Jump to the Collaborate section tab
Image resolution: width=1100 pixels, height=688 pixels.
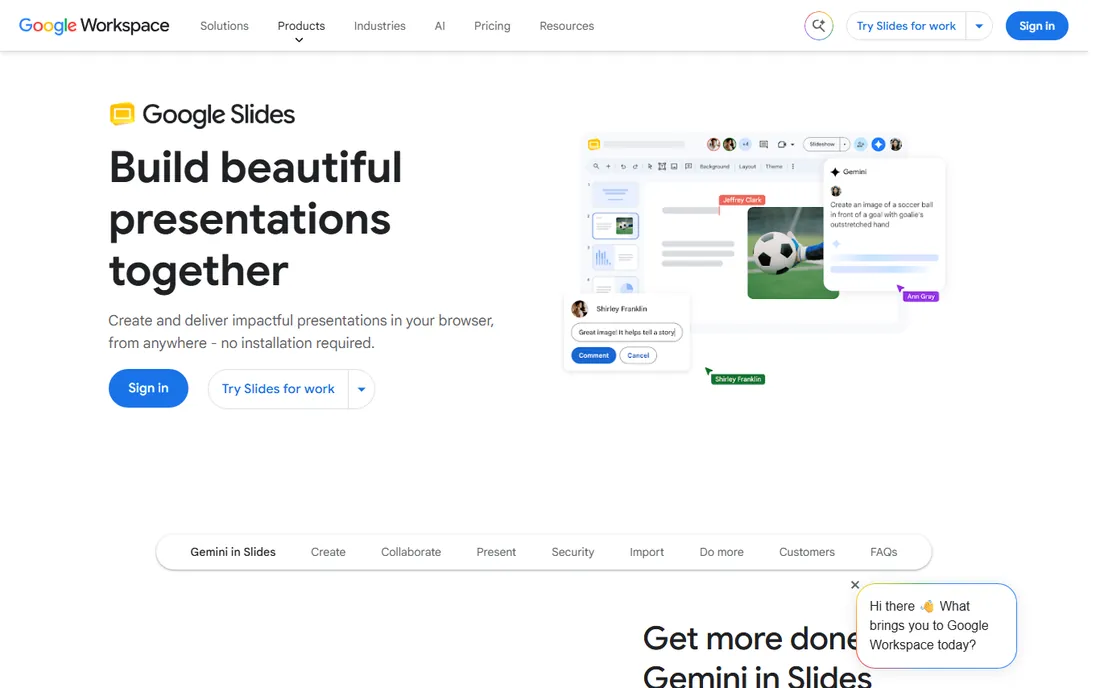pos(411,552)
